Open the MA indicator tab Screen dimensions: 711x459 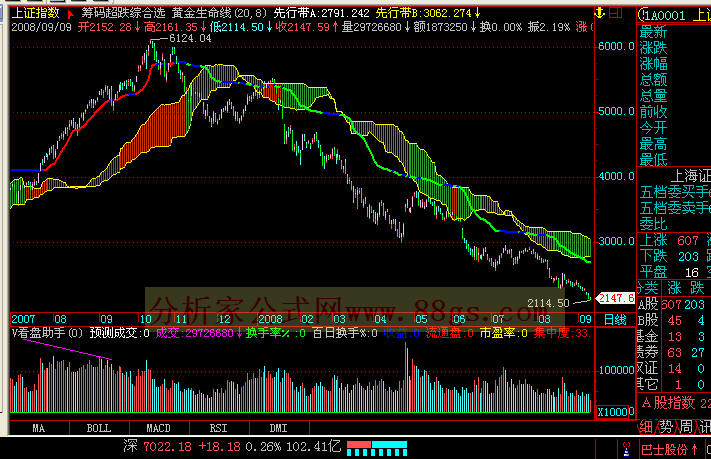pyautogui.click(x=39, y=428)
